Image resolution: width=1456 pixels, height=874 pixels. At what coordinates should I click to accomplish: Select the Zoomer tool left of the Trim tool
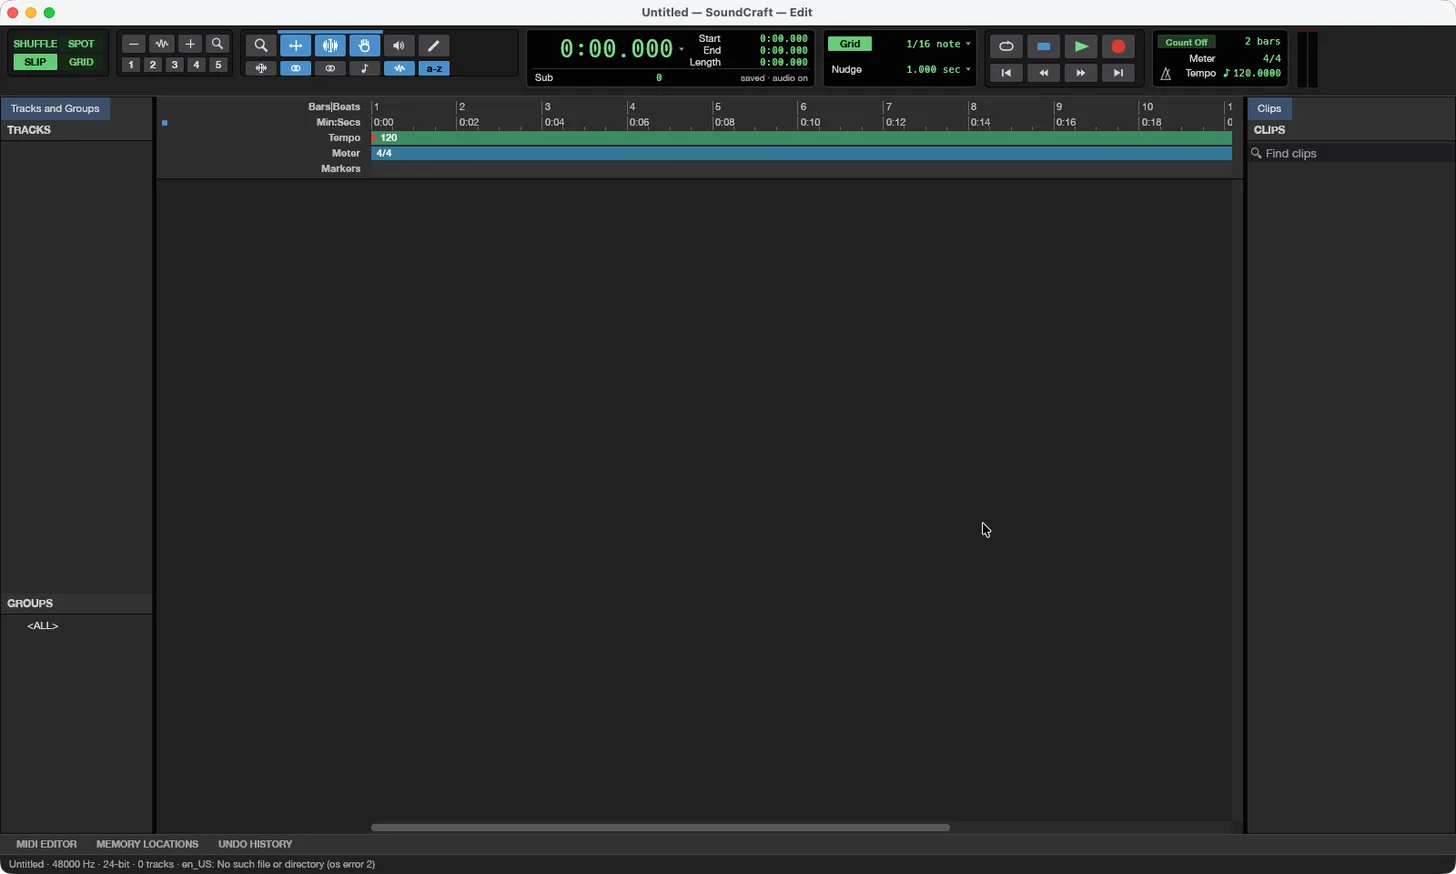click(261, 46)
